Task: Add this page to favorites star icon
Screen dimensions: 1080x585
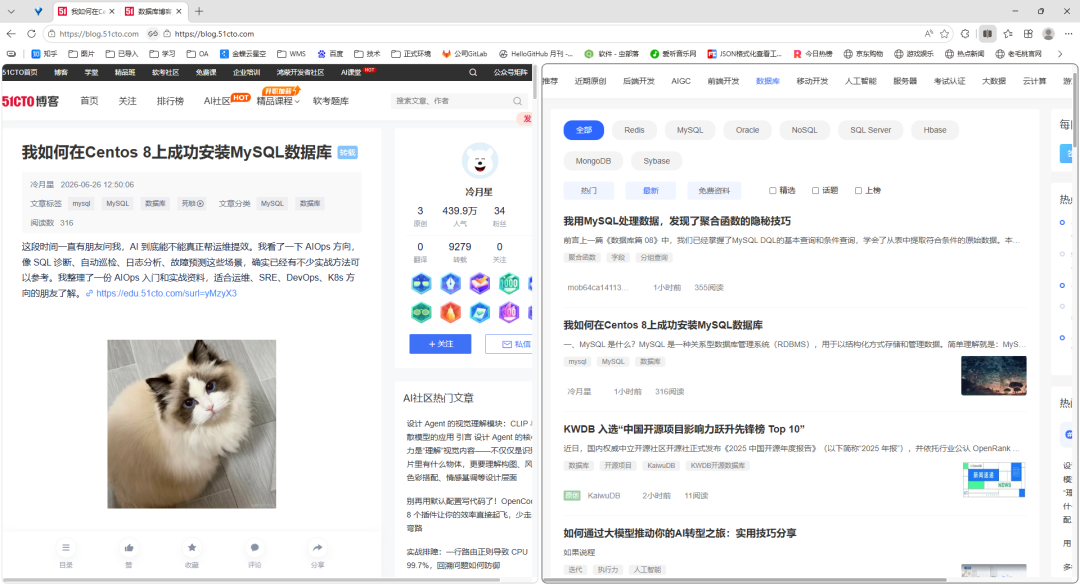Action: point(944,34)
